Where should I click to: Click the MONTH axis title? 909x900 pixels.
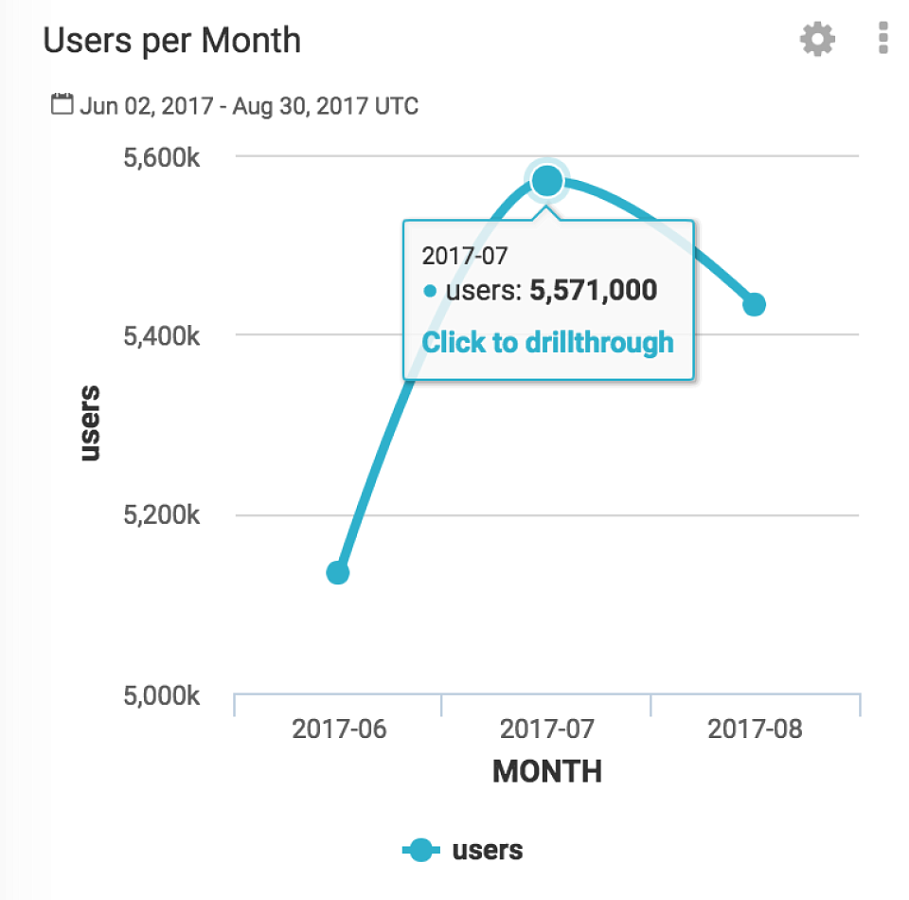[x=547, y=772]
